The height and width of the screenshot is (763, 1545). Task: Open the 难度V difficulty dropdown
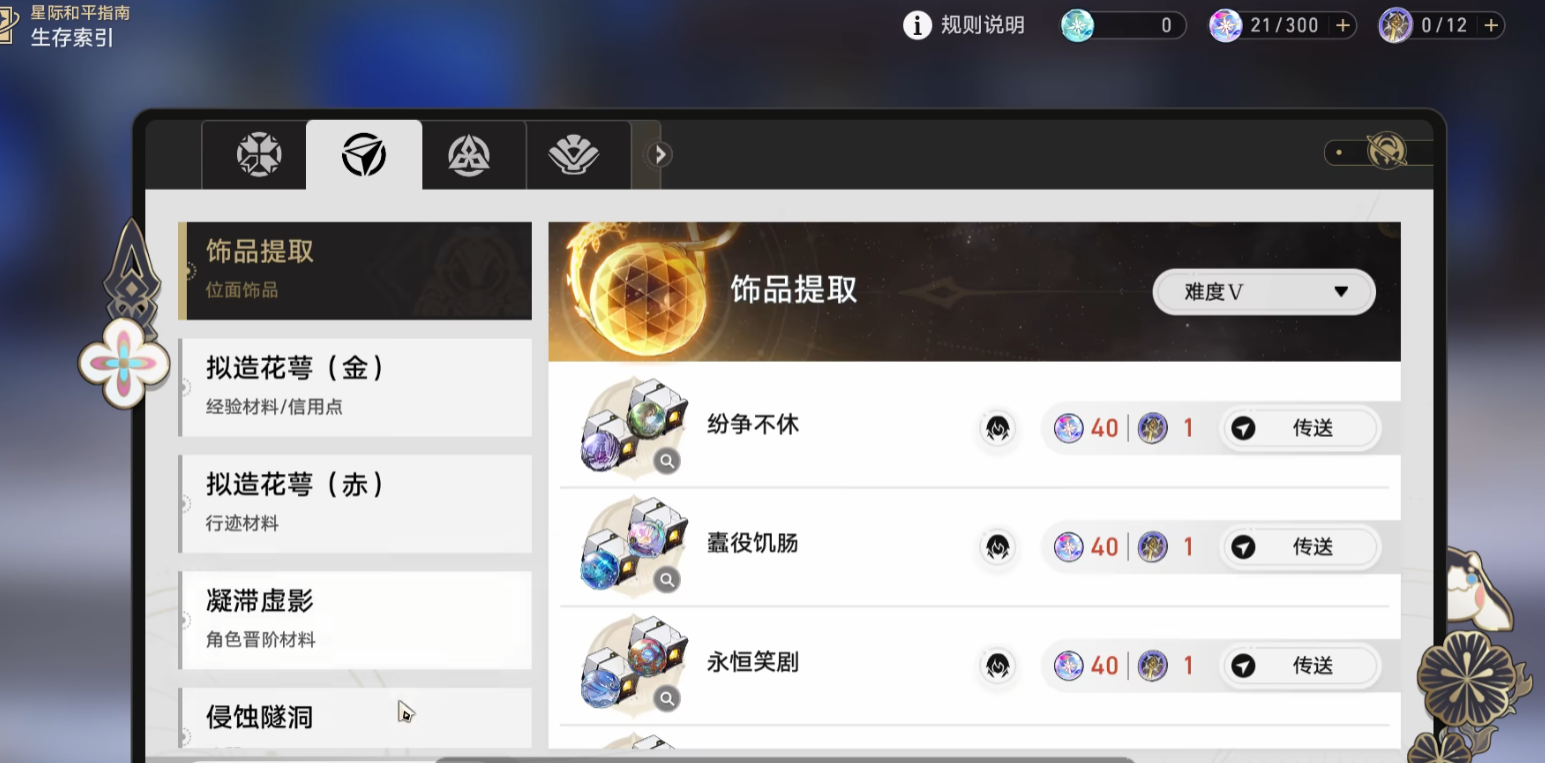(x=1264, y=292)
